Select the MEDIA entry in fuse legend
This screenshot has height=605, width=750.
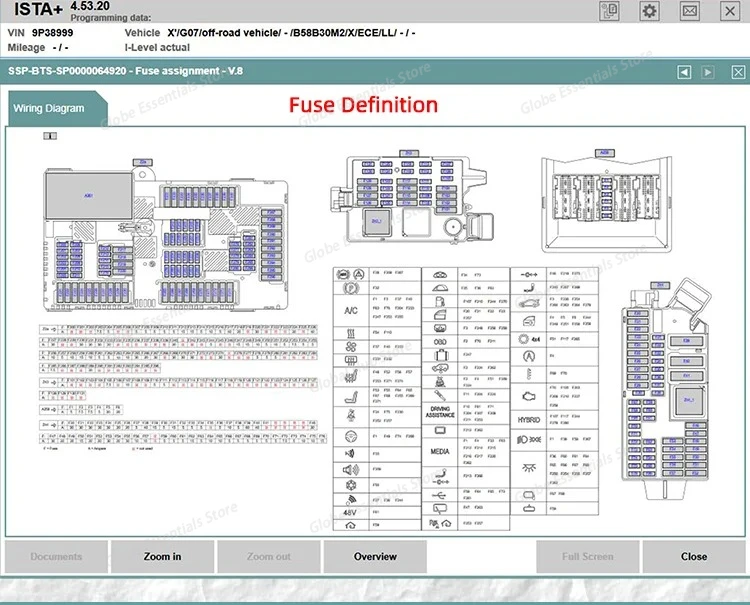(x=440, y=451)
